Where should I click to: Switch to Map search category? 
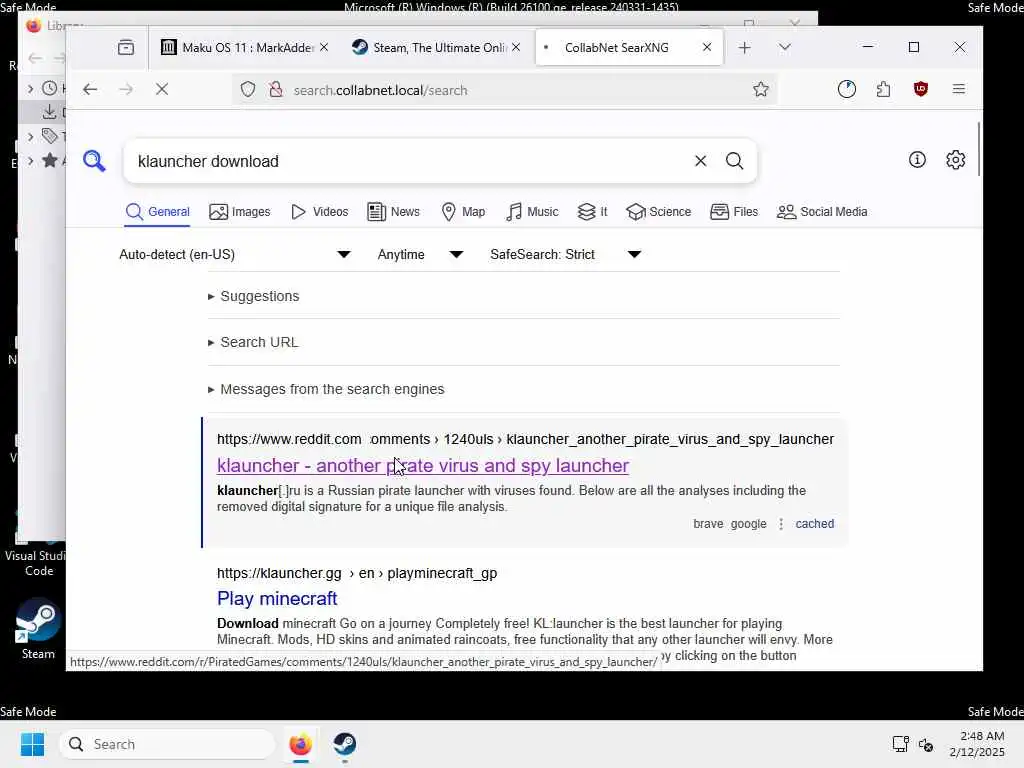463,212
